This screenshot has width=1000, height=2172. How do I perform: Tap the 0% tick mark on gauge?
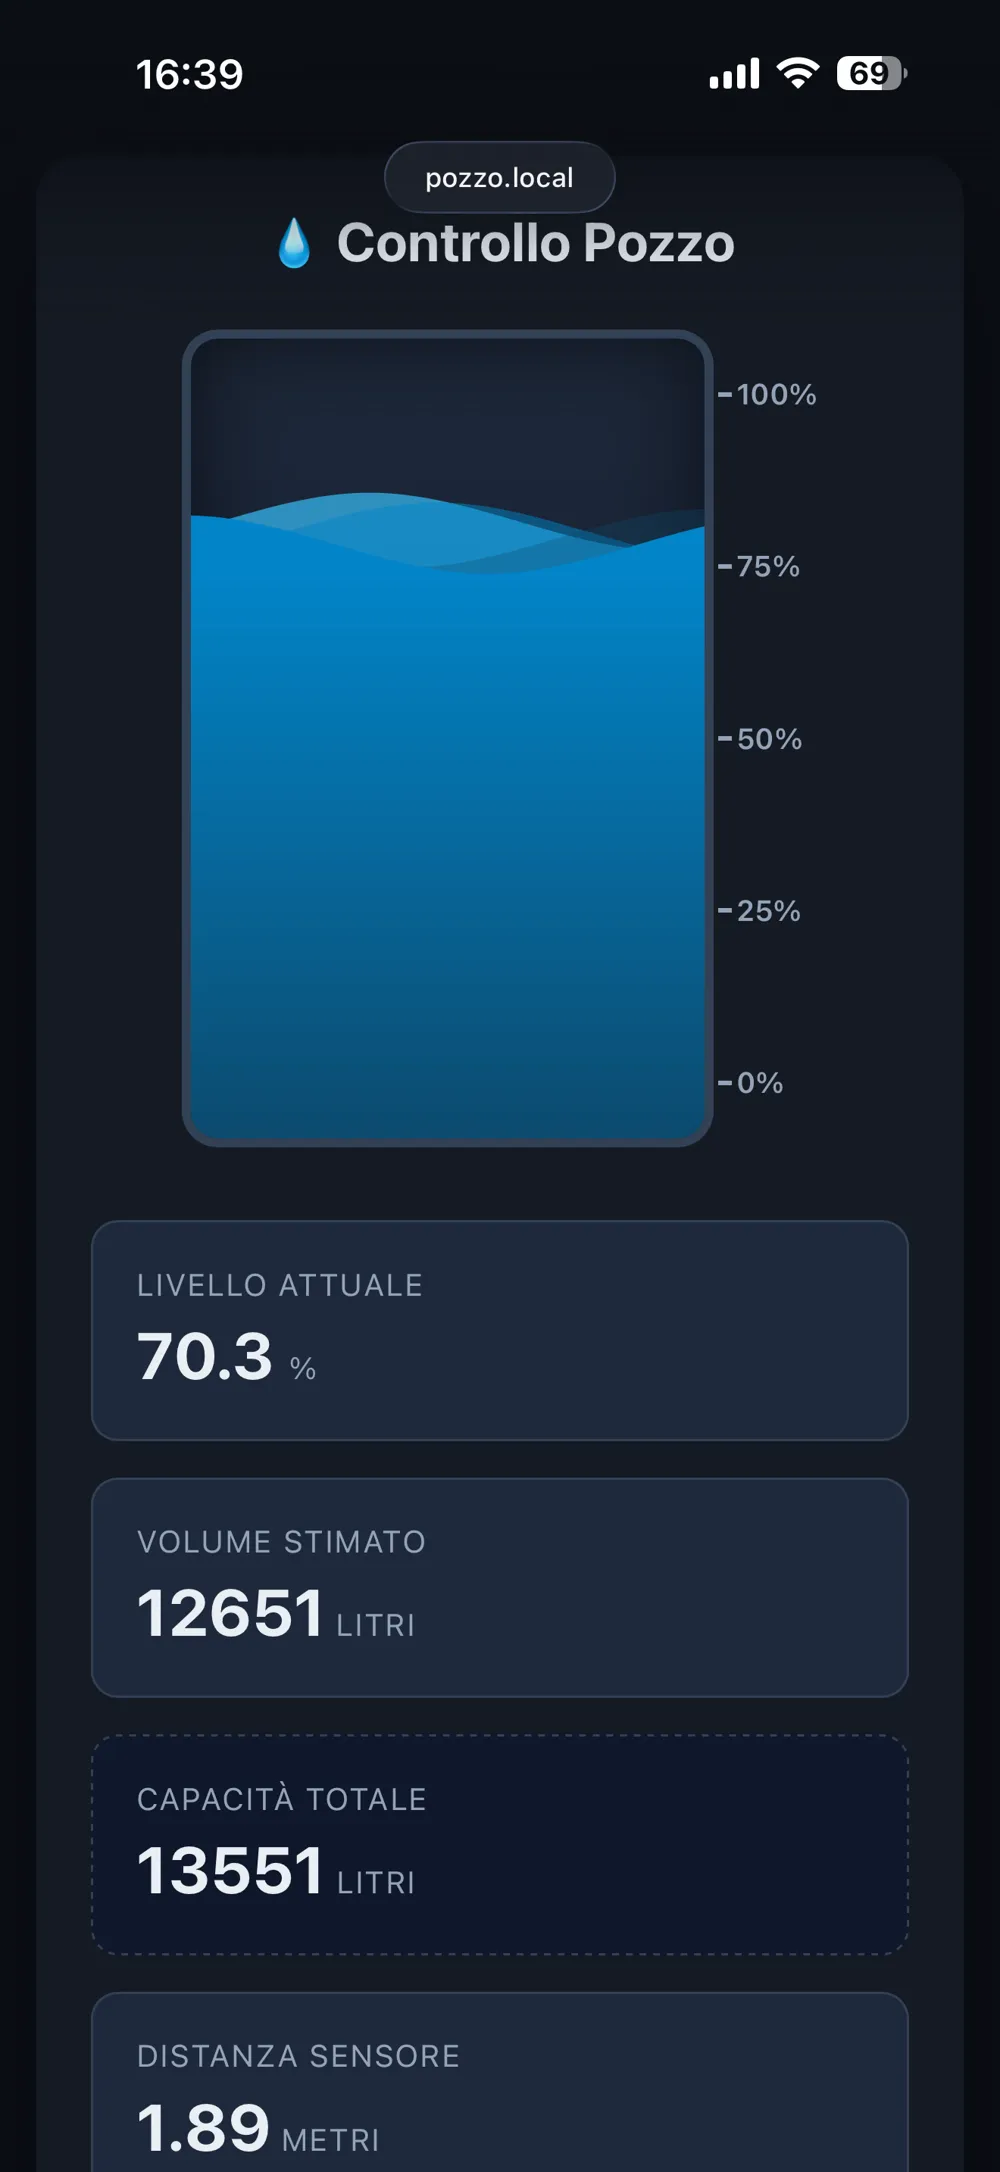coord(750,1083)
